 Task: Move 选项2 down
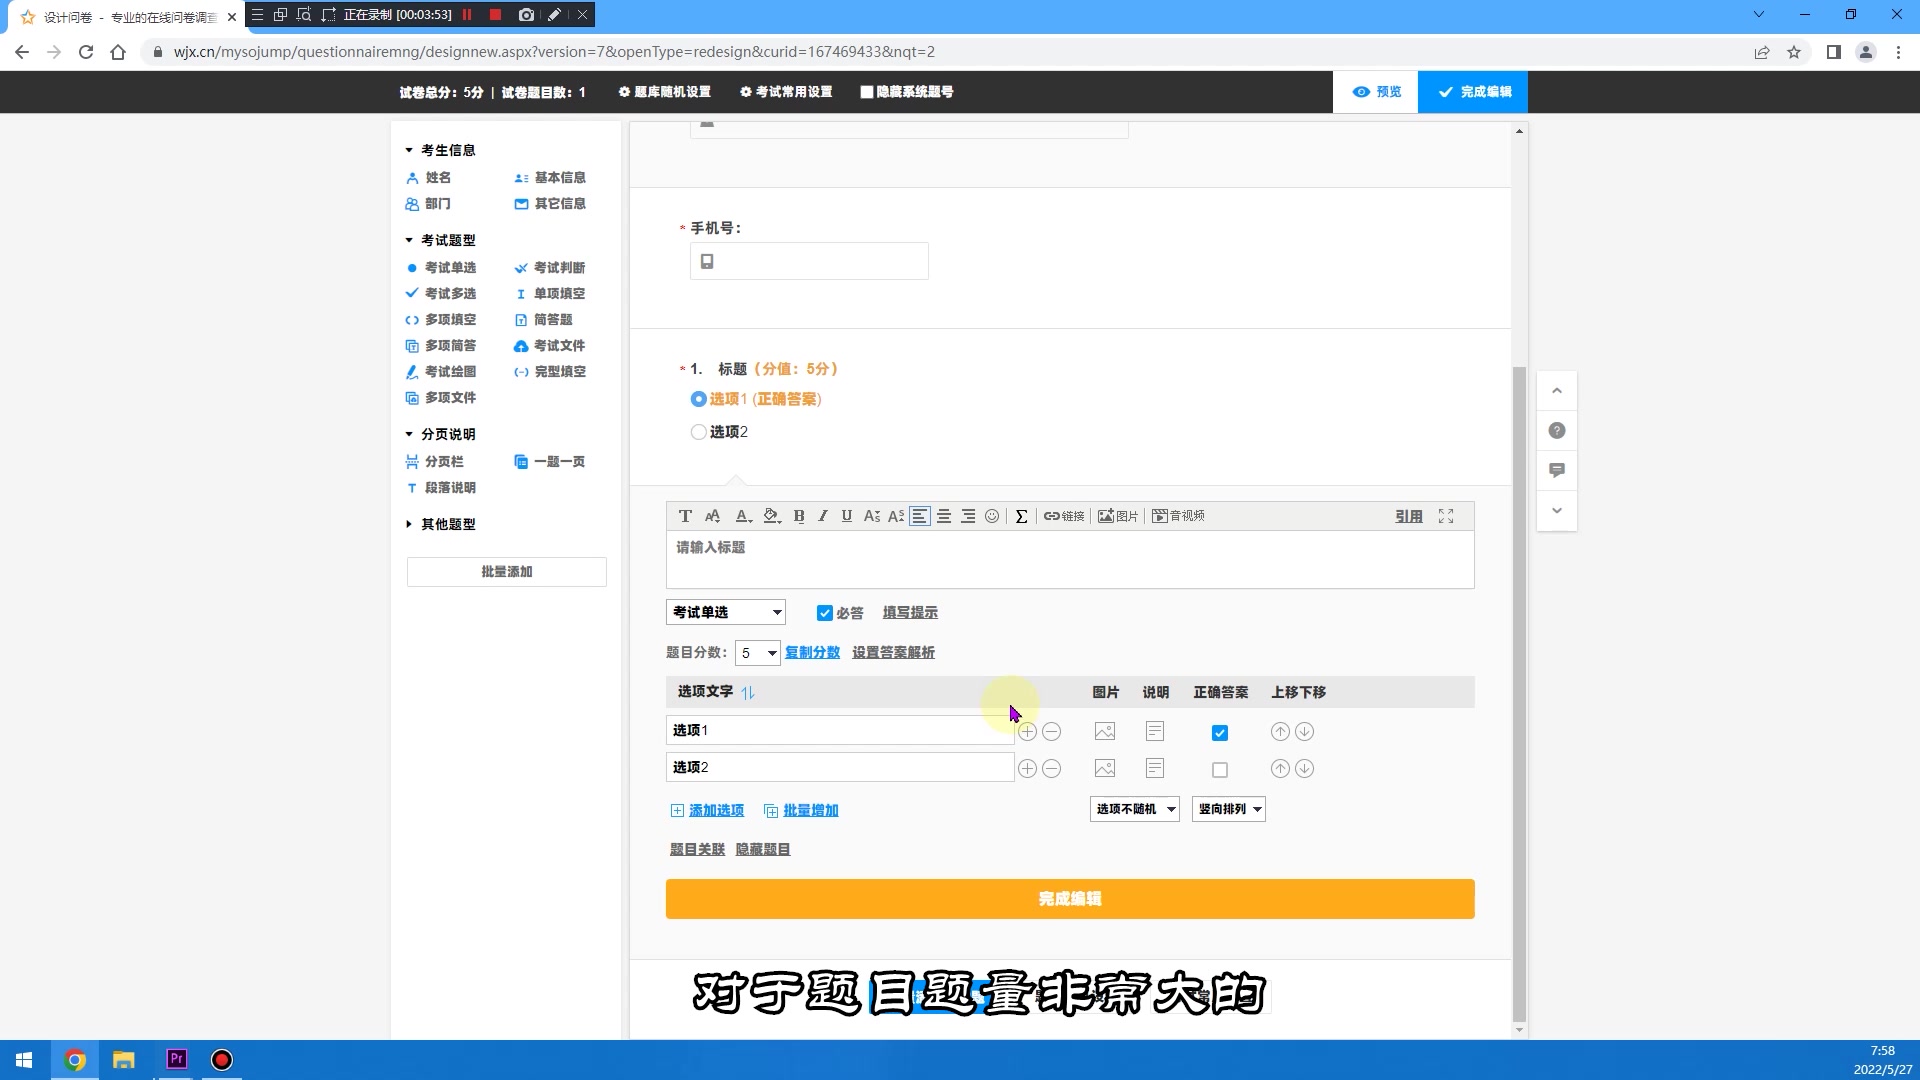(1304, 769)
